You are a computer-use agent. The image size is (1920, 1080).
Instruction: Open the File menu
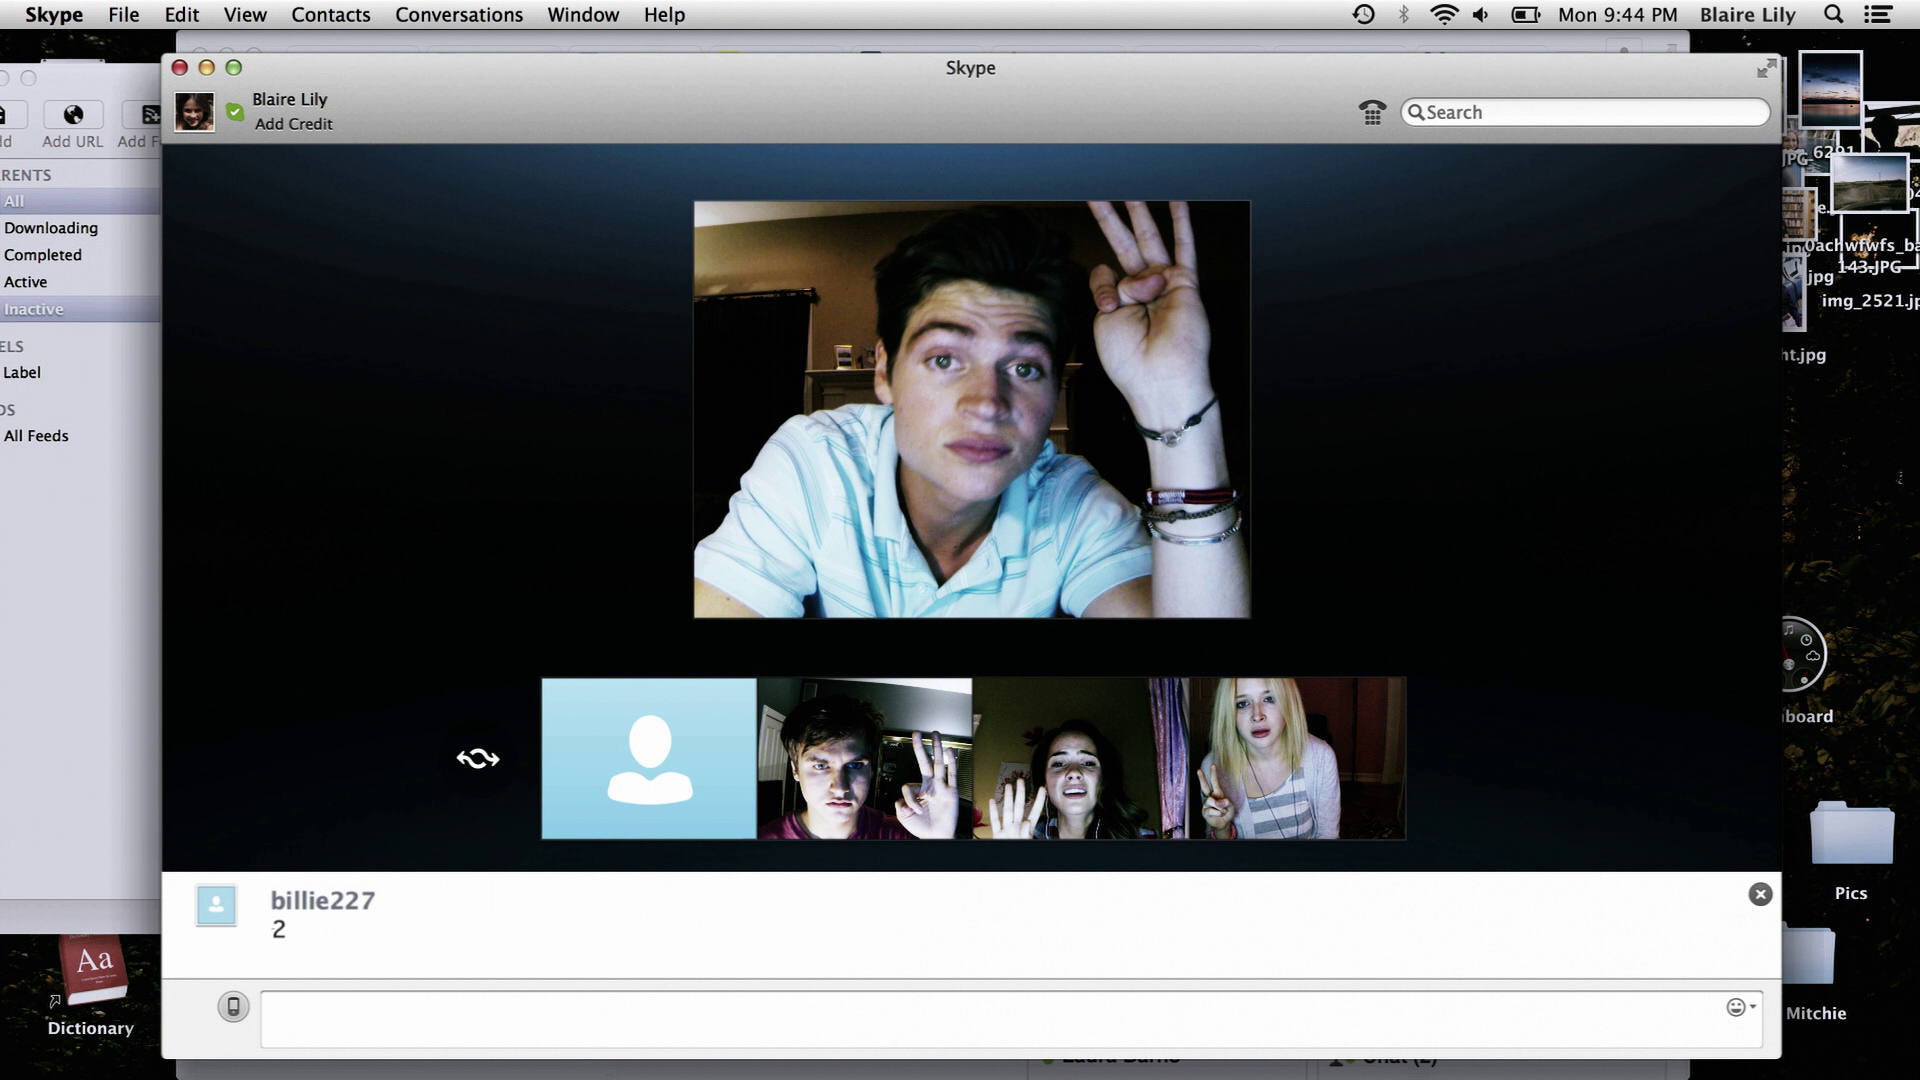pyautogui.click(x=124, y=15)
